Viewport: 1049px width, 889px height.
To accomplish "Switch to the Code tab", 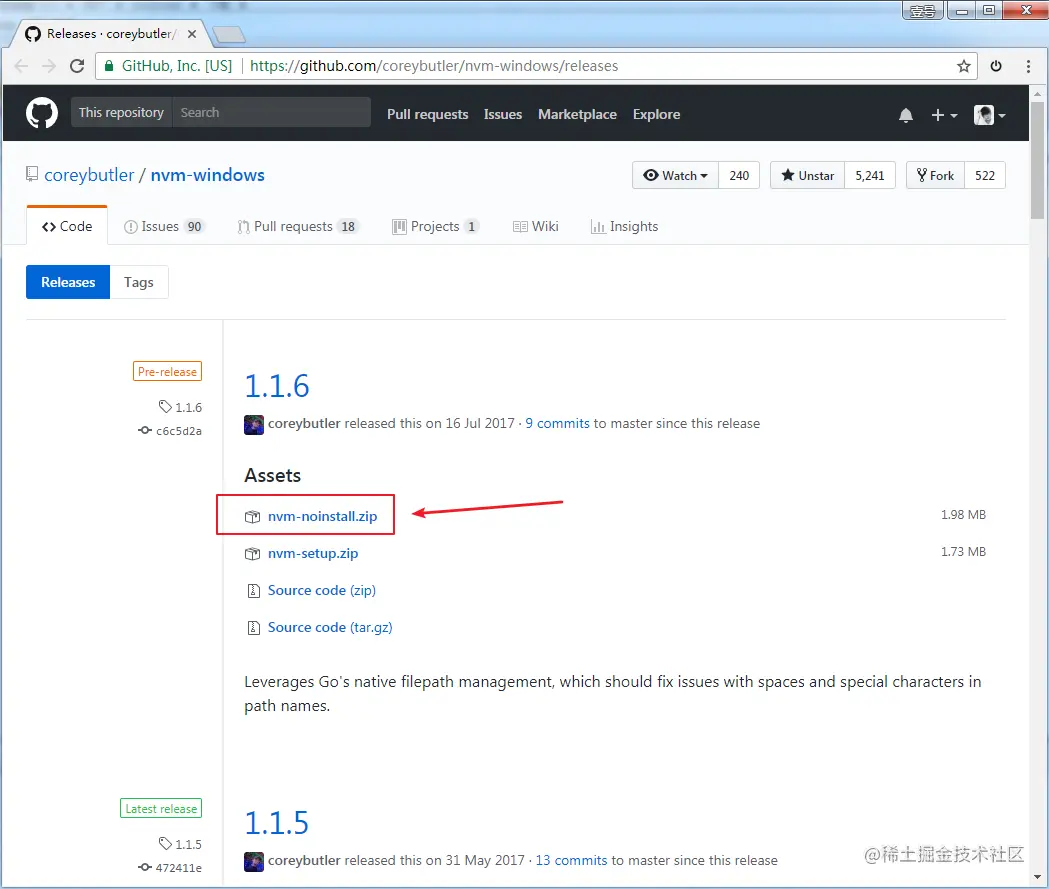I will point(67,226).
